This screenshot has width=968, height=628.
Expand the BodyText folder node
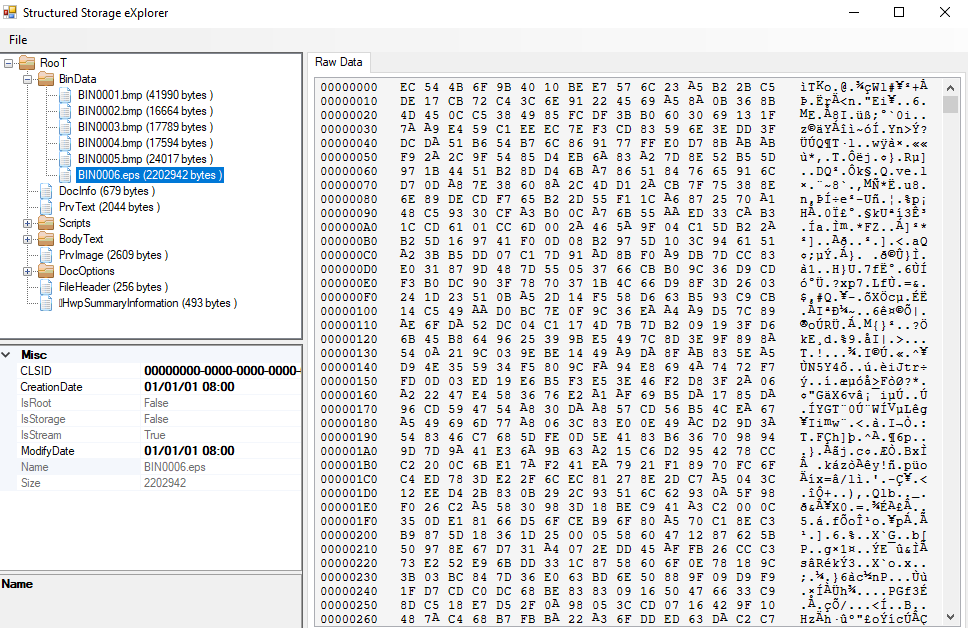pos(27,239)
